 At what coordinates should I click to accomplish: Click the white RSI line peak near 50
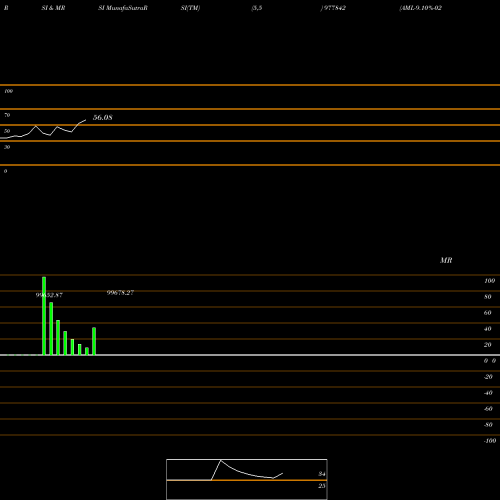pos(36,126)
